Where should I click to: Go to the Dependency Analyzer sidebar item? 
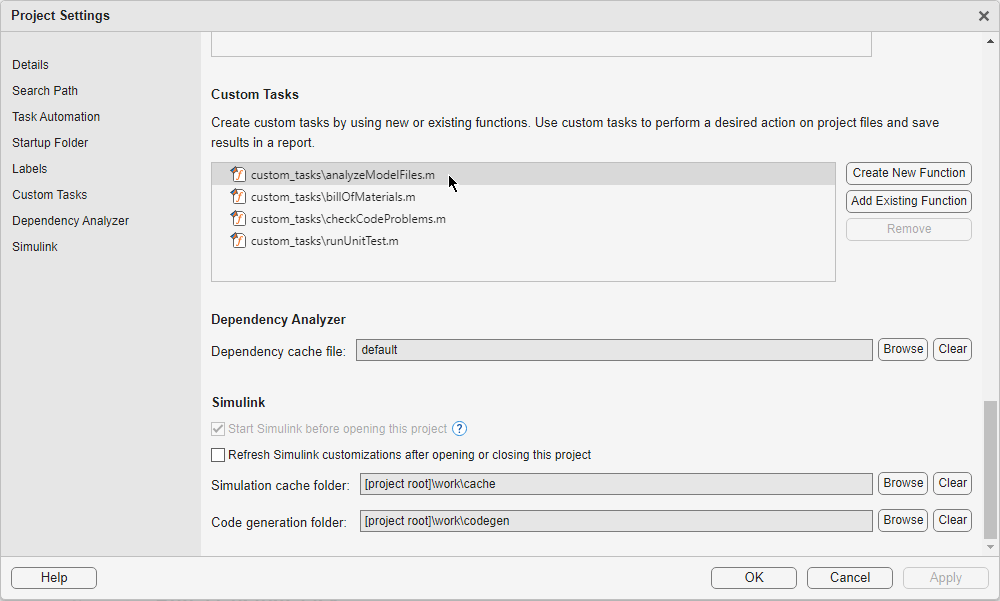pyautogui.click(x=70, y=221)
